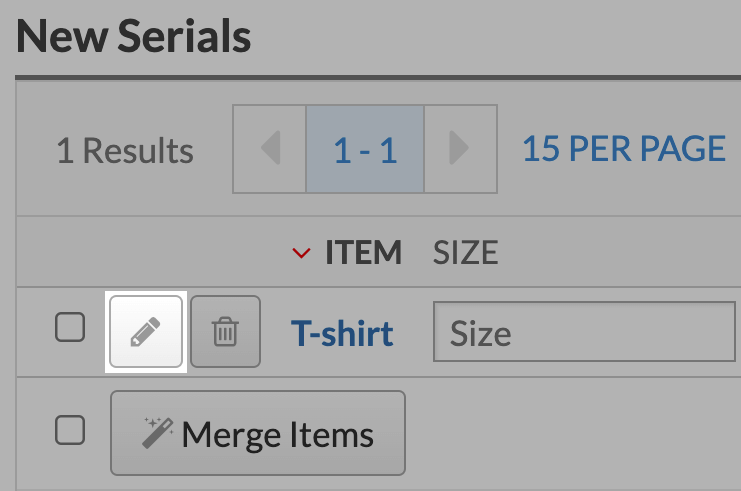
Task: Click the New Serials heading
Action: 133,36
